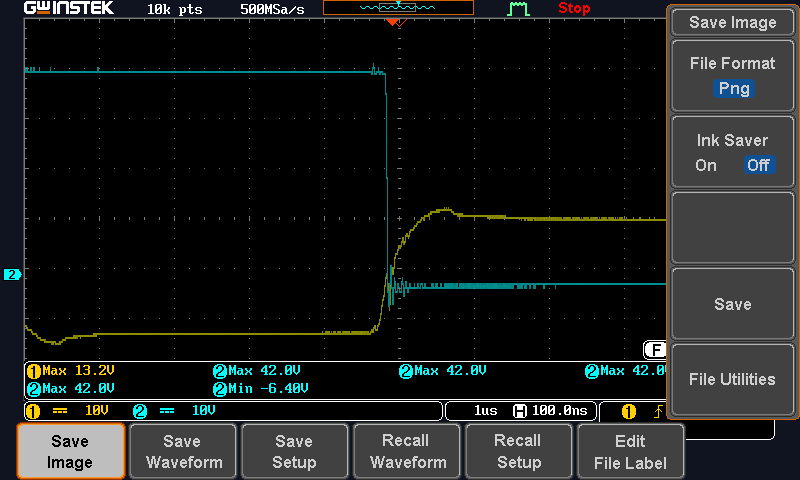This screenshot has height=480, width=800.
Task: Turn Ink Saver On
Action: (x=706, y=165)
